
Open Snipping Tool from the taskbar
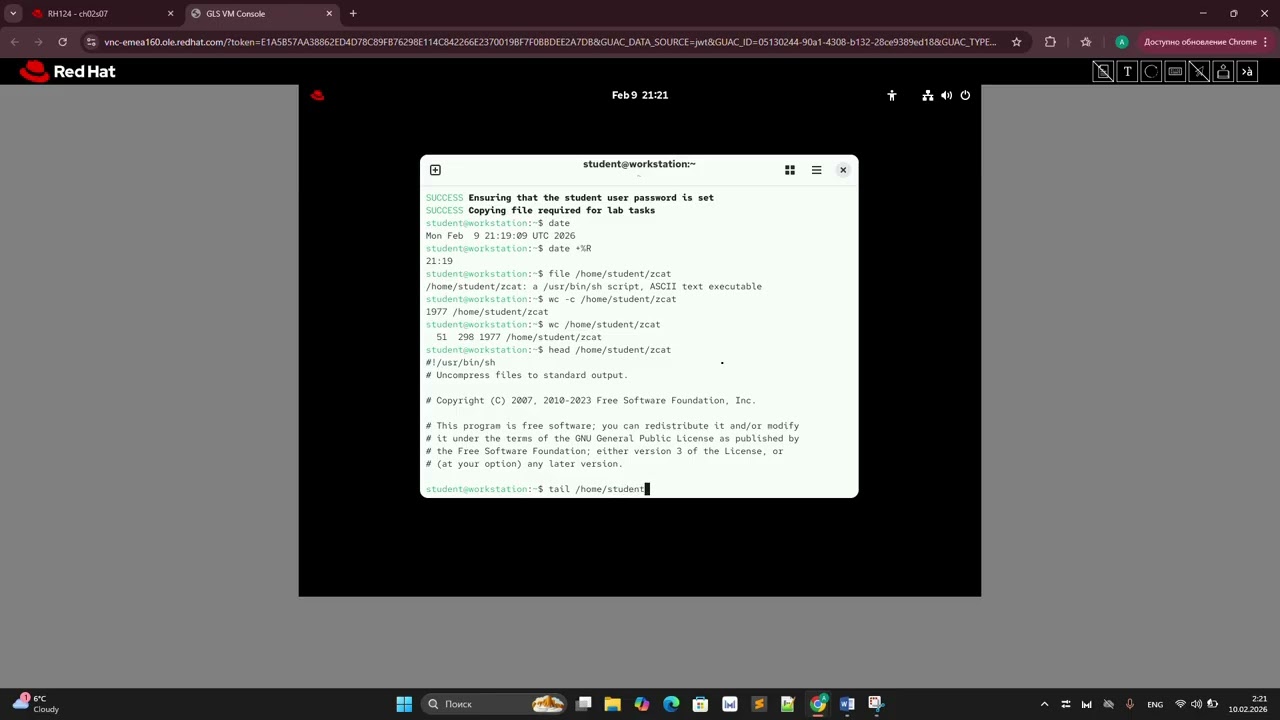click(876, 704)
